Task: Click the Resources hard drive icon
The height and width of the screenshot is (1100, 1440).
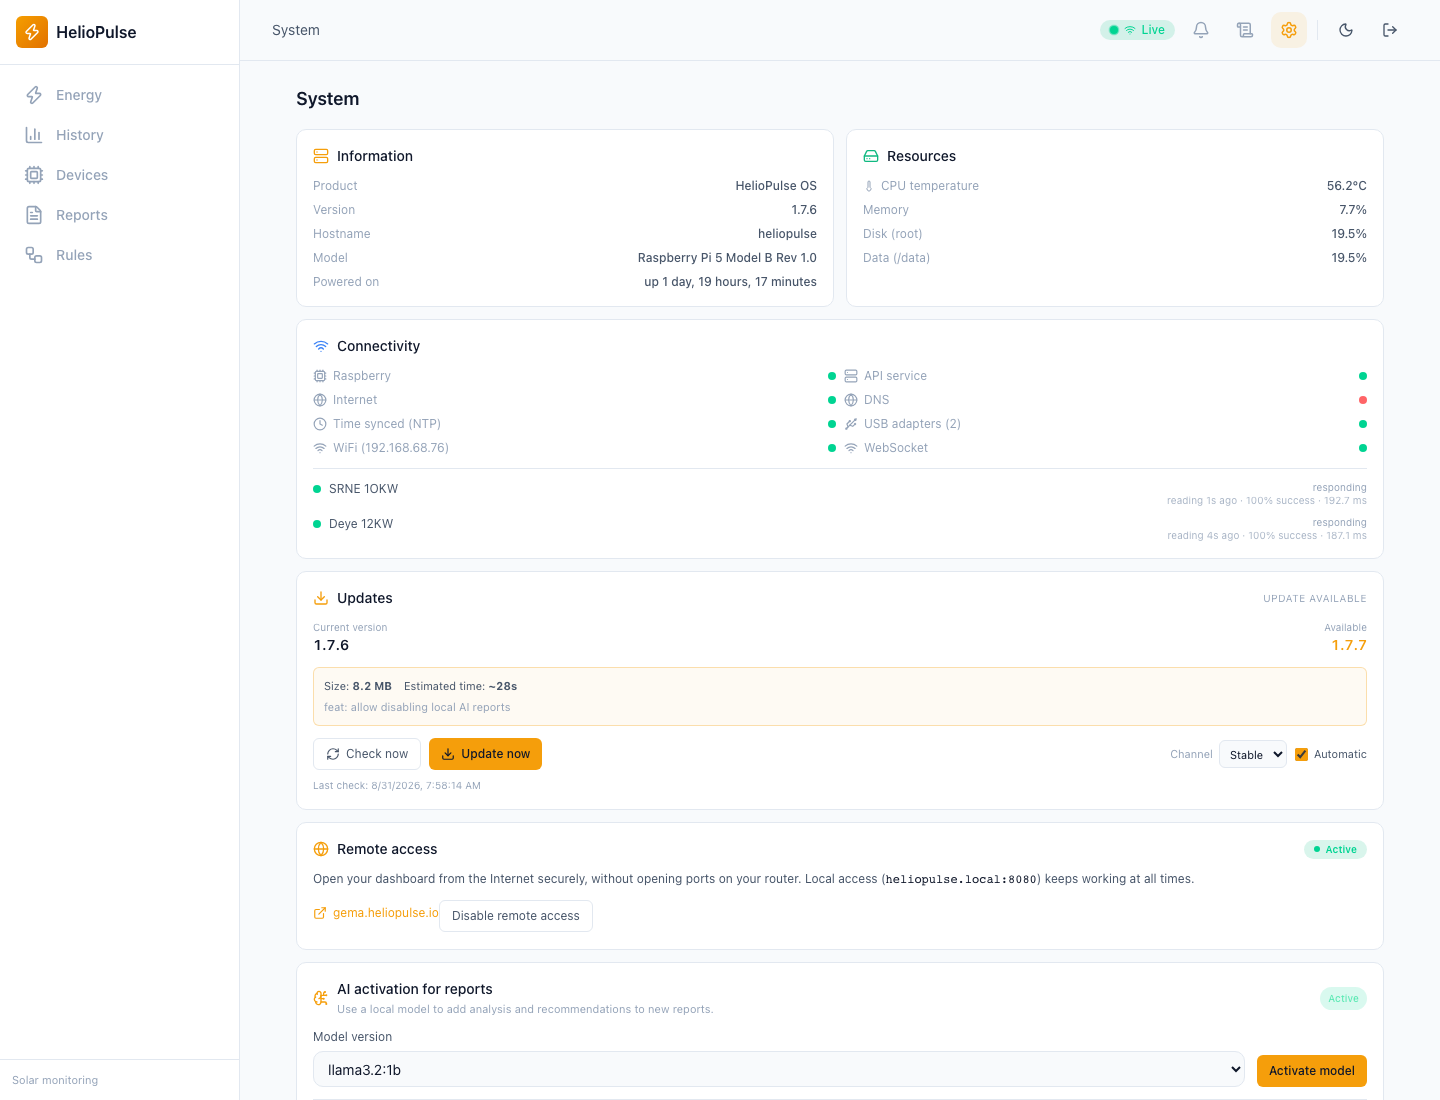Action: click(871, 156)
